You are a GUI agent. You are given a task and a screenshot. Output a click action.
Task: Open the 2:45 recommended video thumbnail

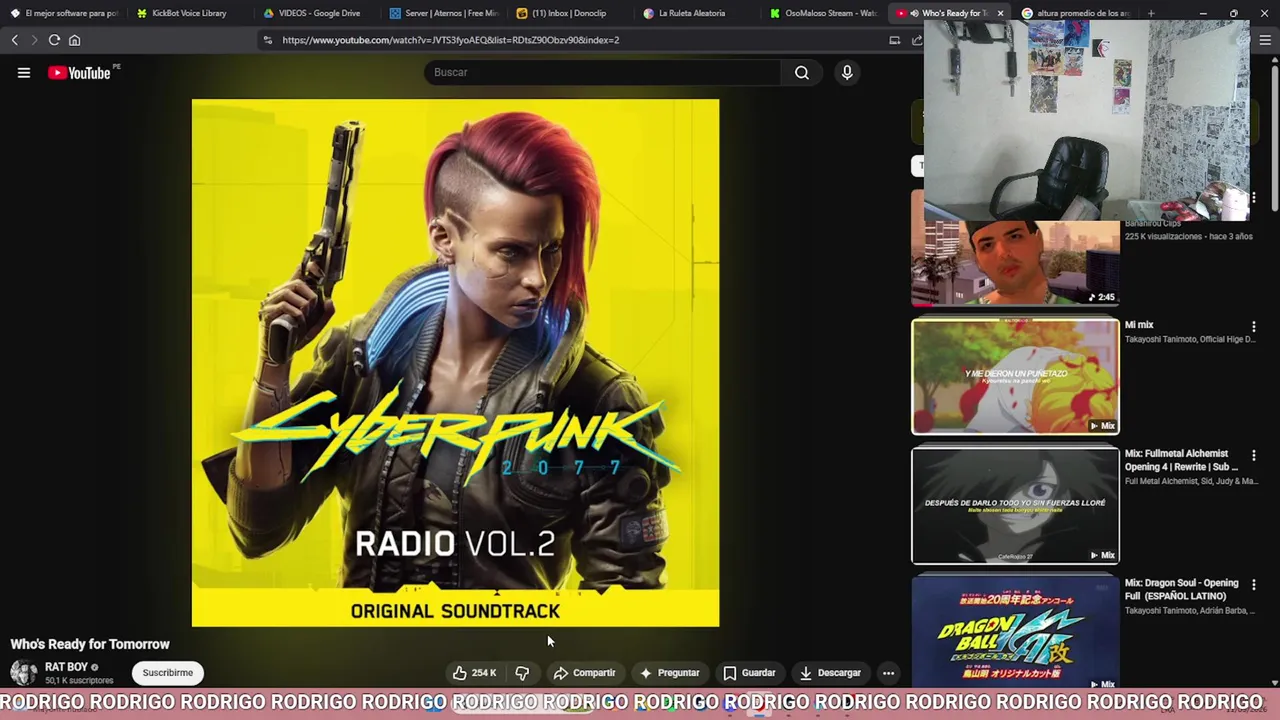1015,263
